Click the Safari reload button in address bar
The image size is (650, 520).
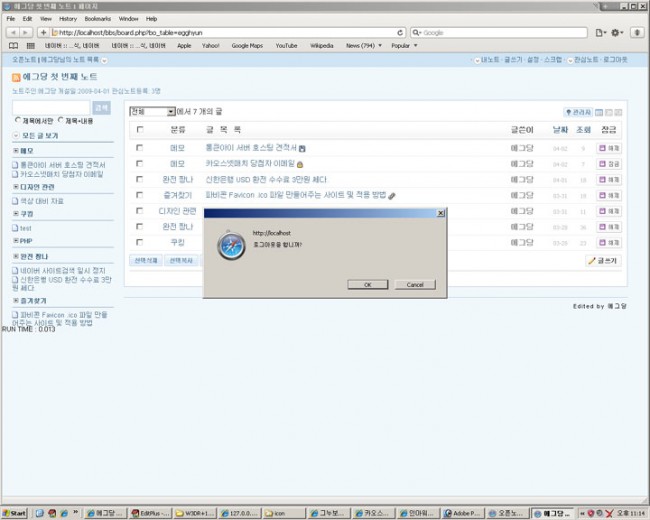click(x=400, y=32)
